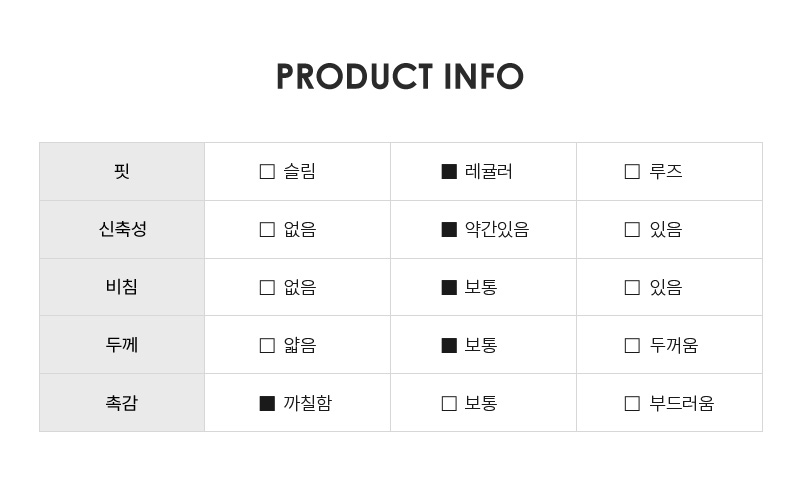Select 없음 checkbox in 신축성 row
This screenshot has width=800, height=497.
click(x=267, y=230)
